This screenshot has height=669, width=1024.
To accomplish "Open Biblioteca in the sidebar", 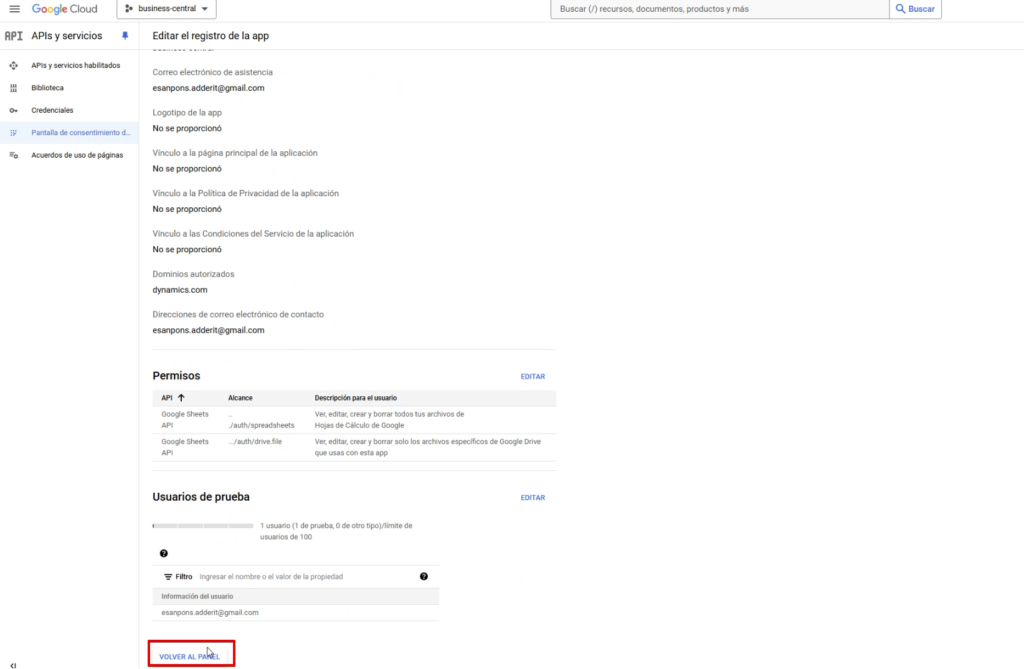I will click(x=48, y=88).
